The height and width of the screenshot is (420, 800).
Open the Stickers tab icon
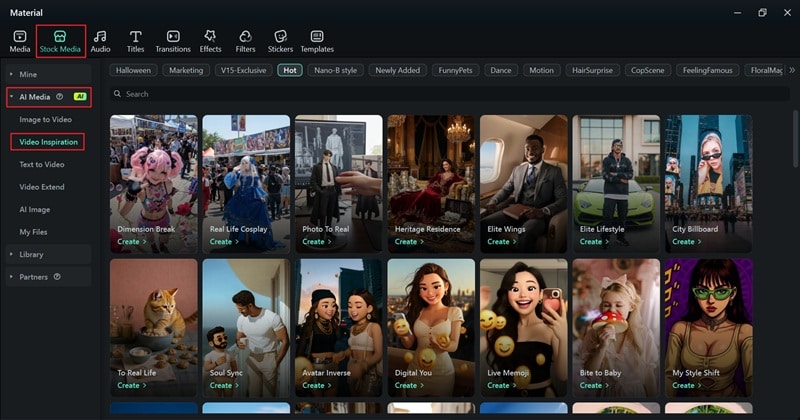[280, 36]
